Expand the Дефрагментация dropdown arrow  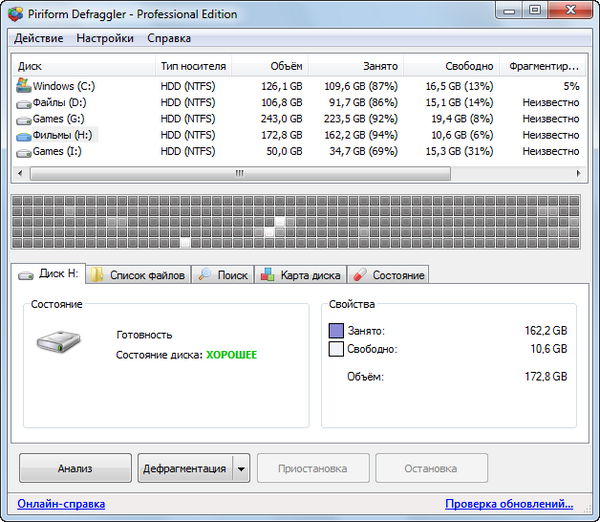[241, 469]
